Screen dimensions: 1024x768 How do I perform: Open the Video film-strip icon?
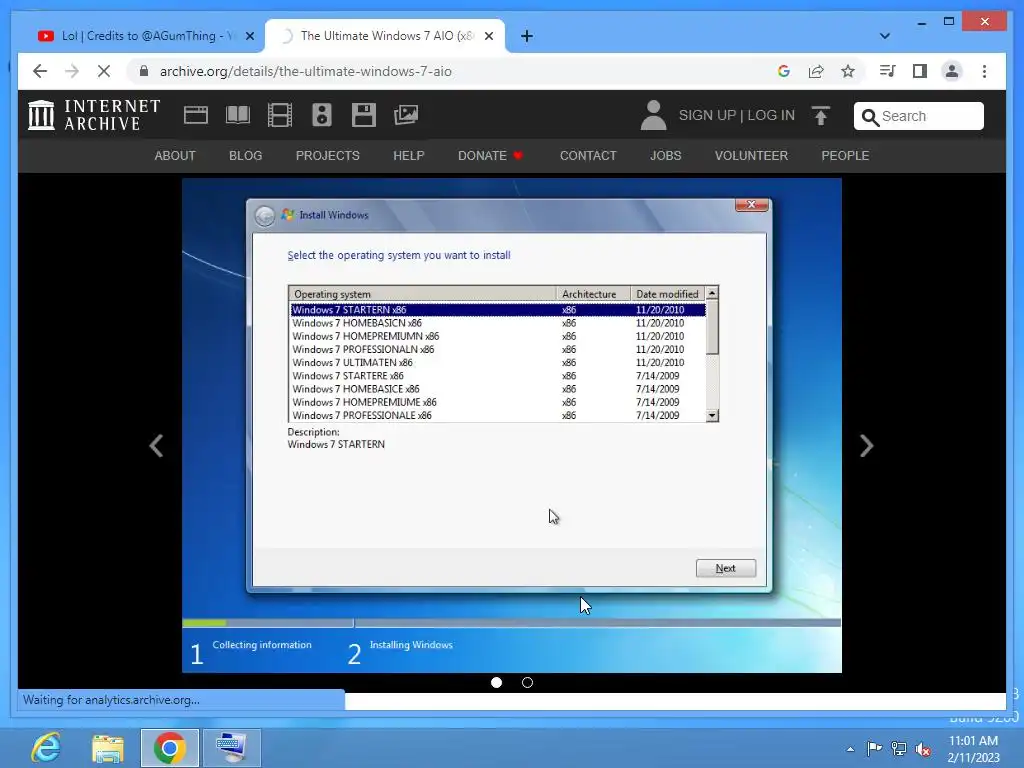pos(280,115)
